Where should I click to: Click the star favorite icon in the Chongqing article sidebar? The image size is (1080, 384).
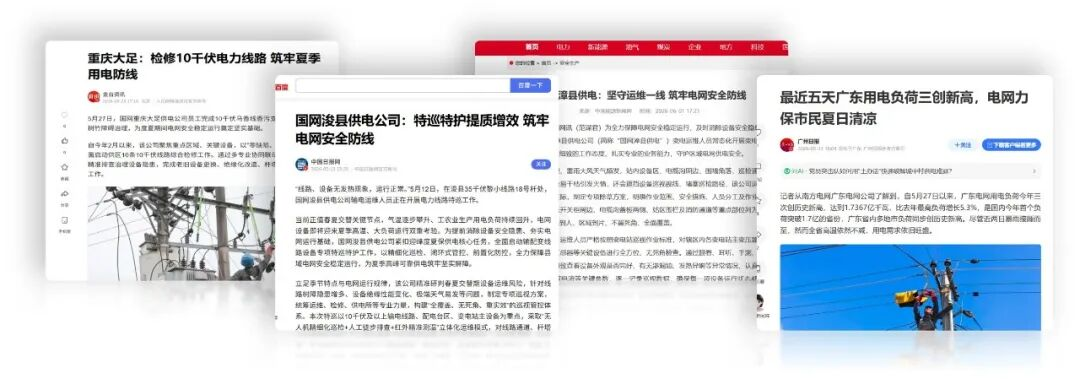[x=65, y=167]
